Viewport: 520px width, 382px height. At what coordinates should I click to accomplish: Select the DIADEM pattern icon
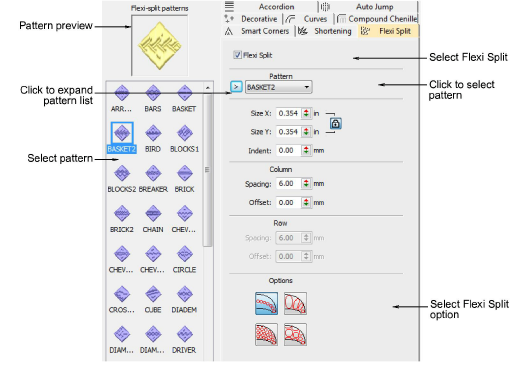point(184,294)
